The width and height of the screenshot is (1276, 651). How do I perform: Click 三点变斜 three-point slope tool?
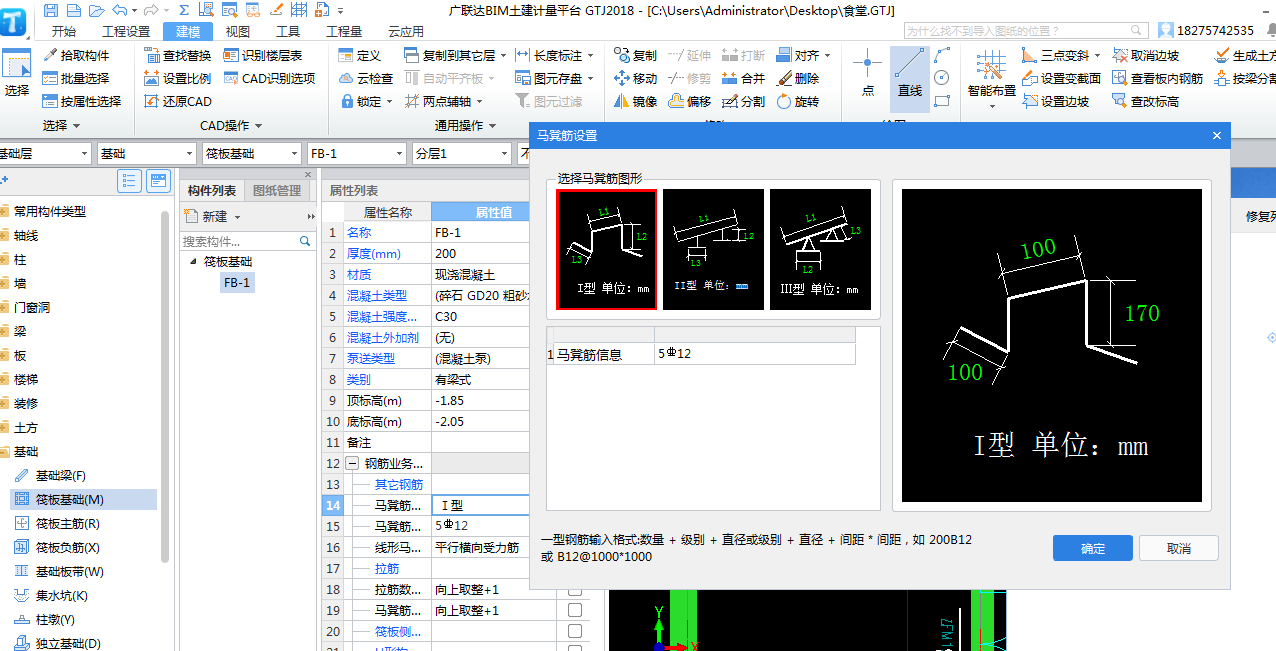(1061, 55)
